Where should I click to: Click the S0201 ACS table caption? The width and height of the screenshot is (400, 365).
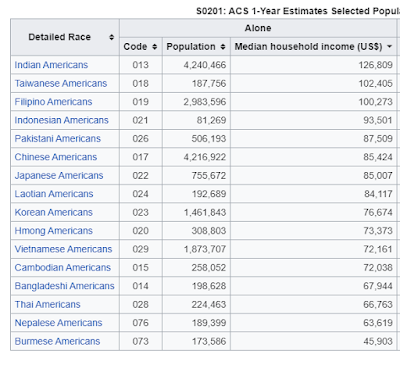(x=298, y=11)
